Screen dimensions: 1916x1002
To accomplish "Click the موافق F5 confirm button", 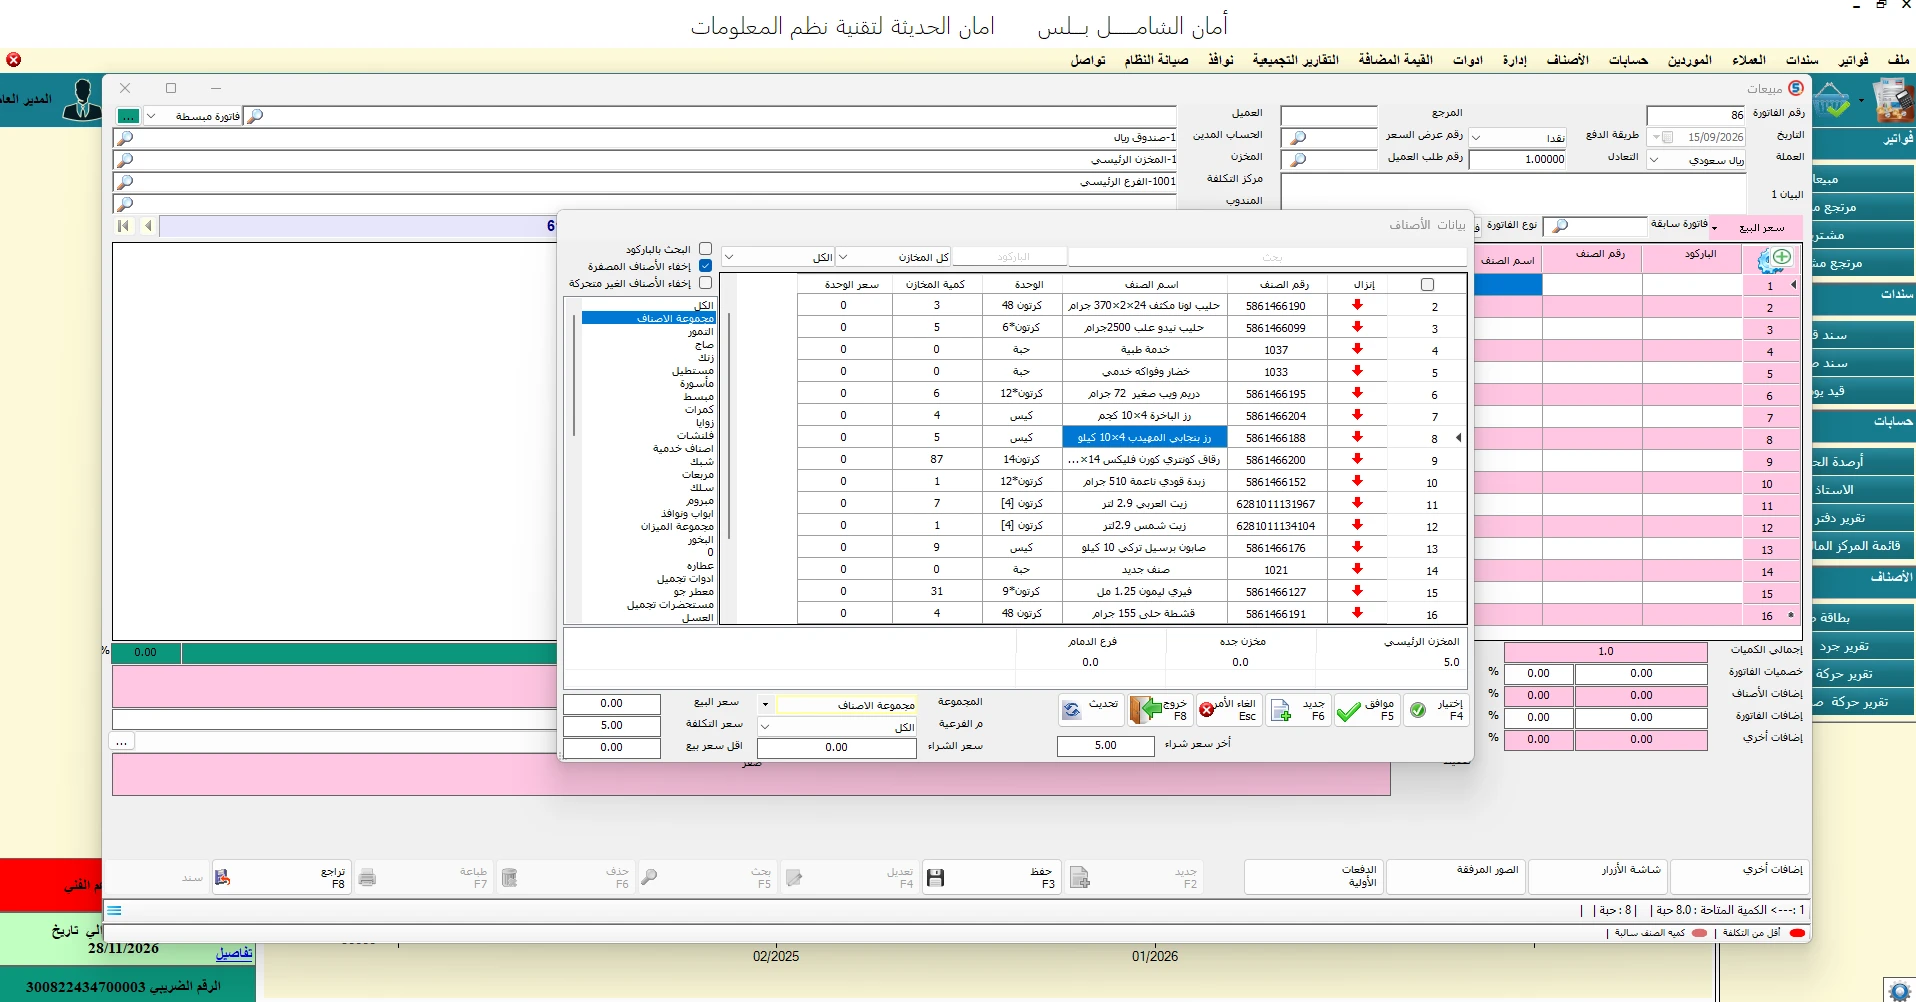I will 1366,710.
